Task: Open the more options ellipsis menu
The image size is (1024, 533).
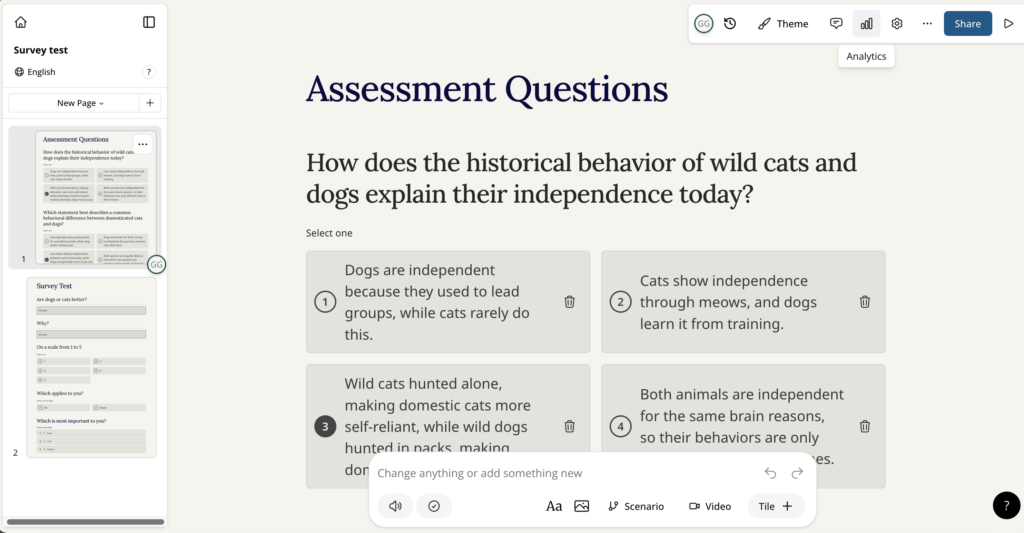Action: tap(927, 24)
